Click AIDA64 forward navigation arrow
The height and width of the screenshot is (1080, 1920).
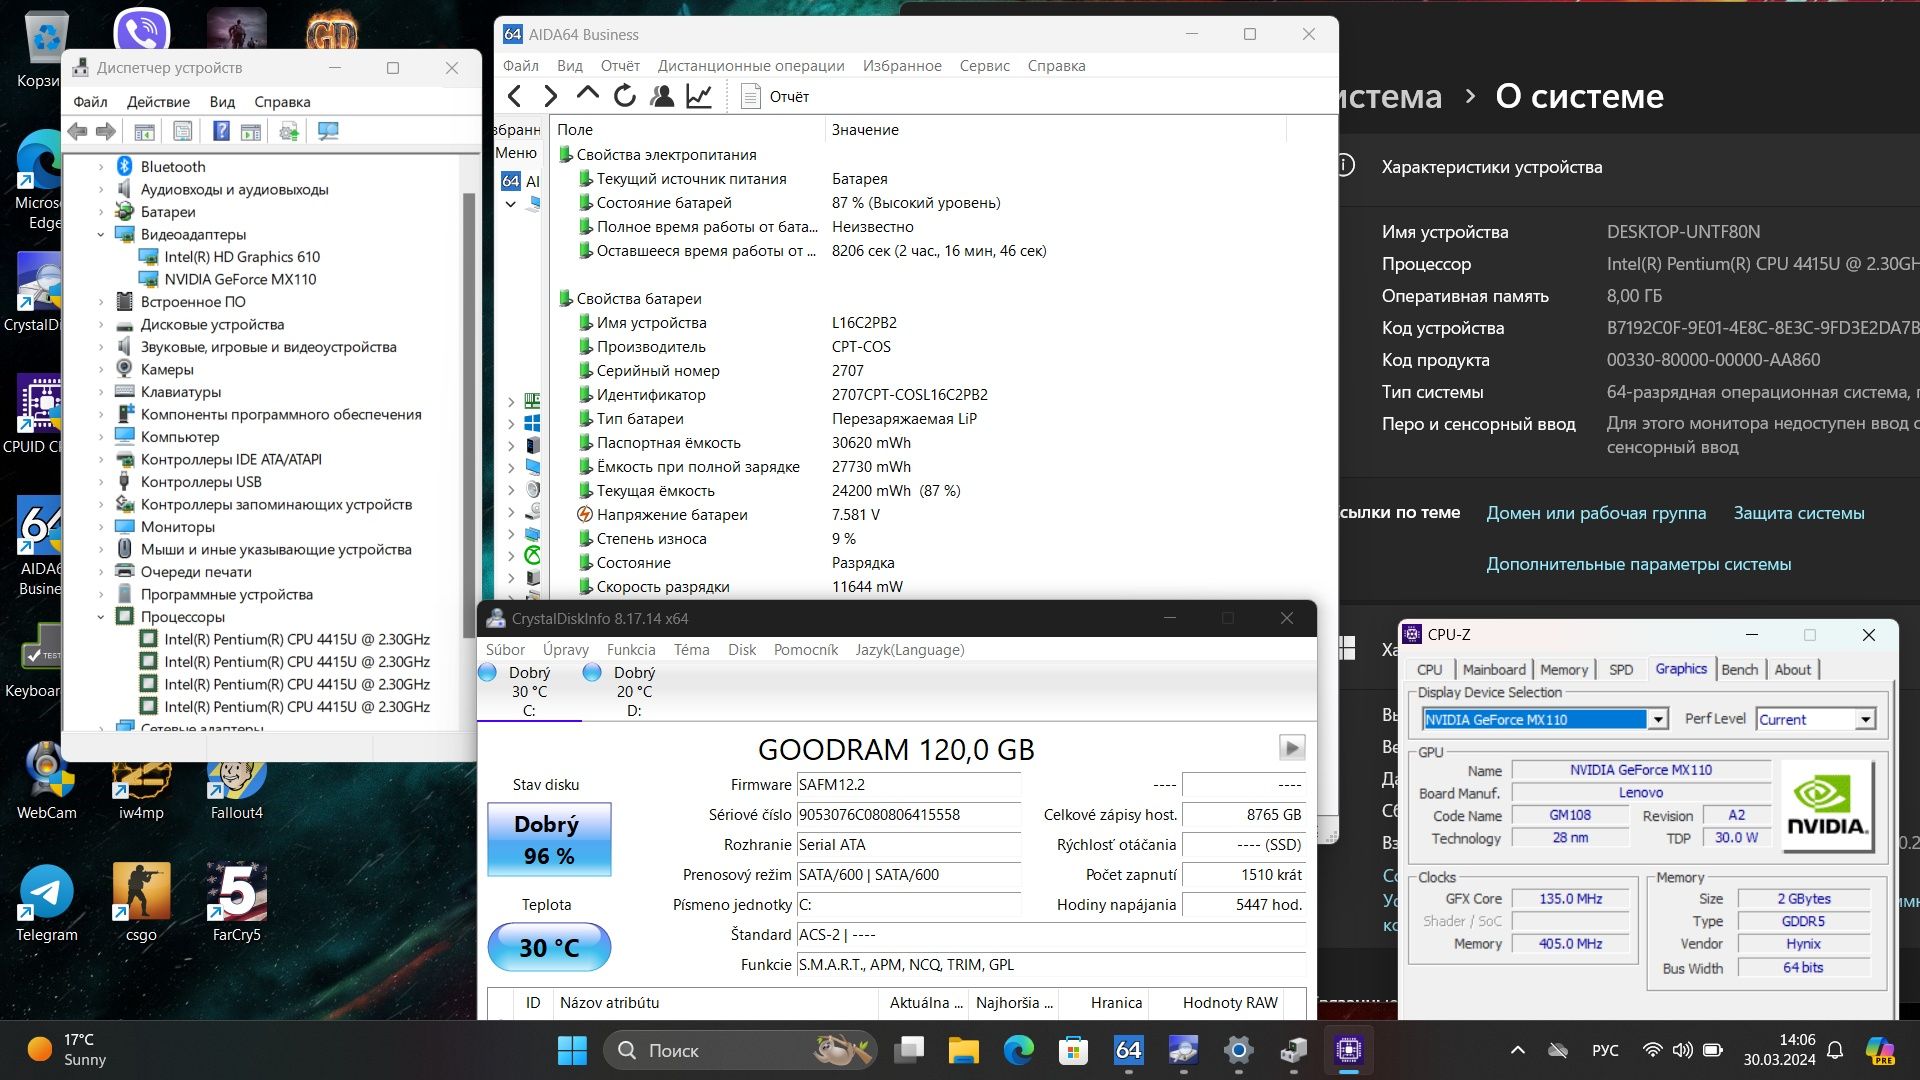(551, 96)
